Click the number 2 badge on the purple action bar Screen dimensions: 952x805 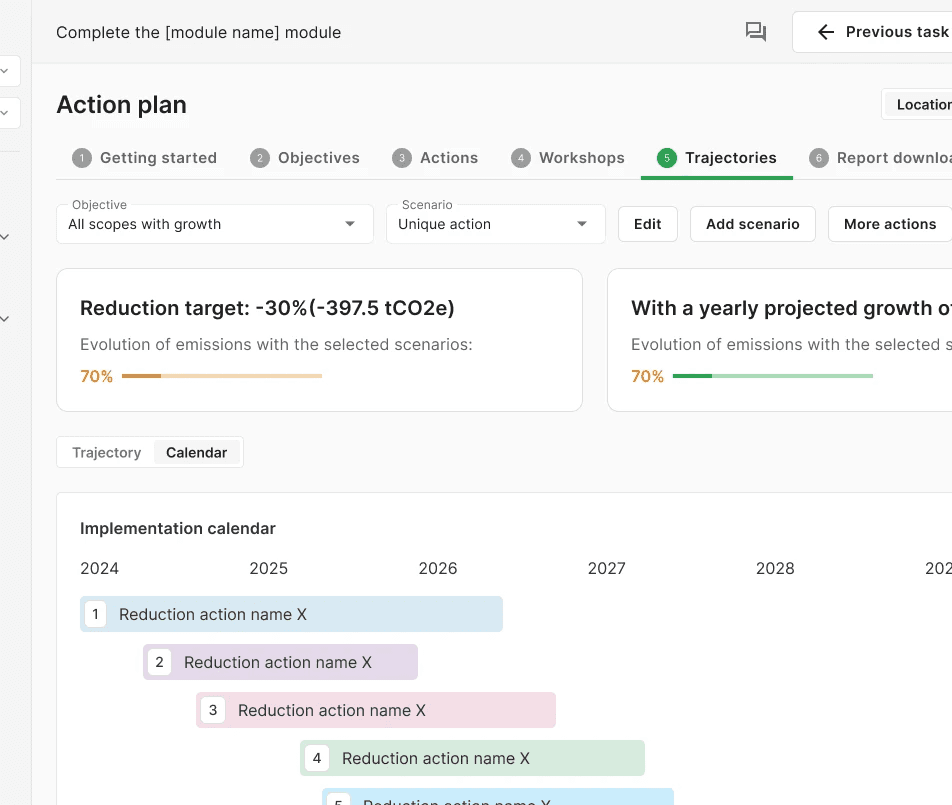(160, 662)
